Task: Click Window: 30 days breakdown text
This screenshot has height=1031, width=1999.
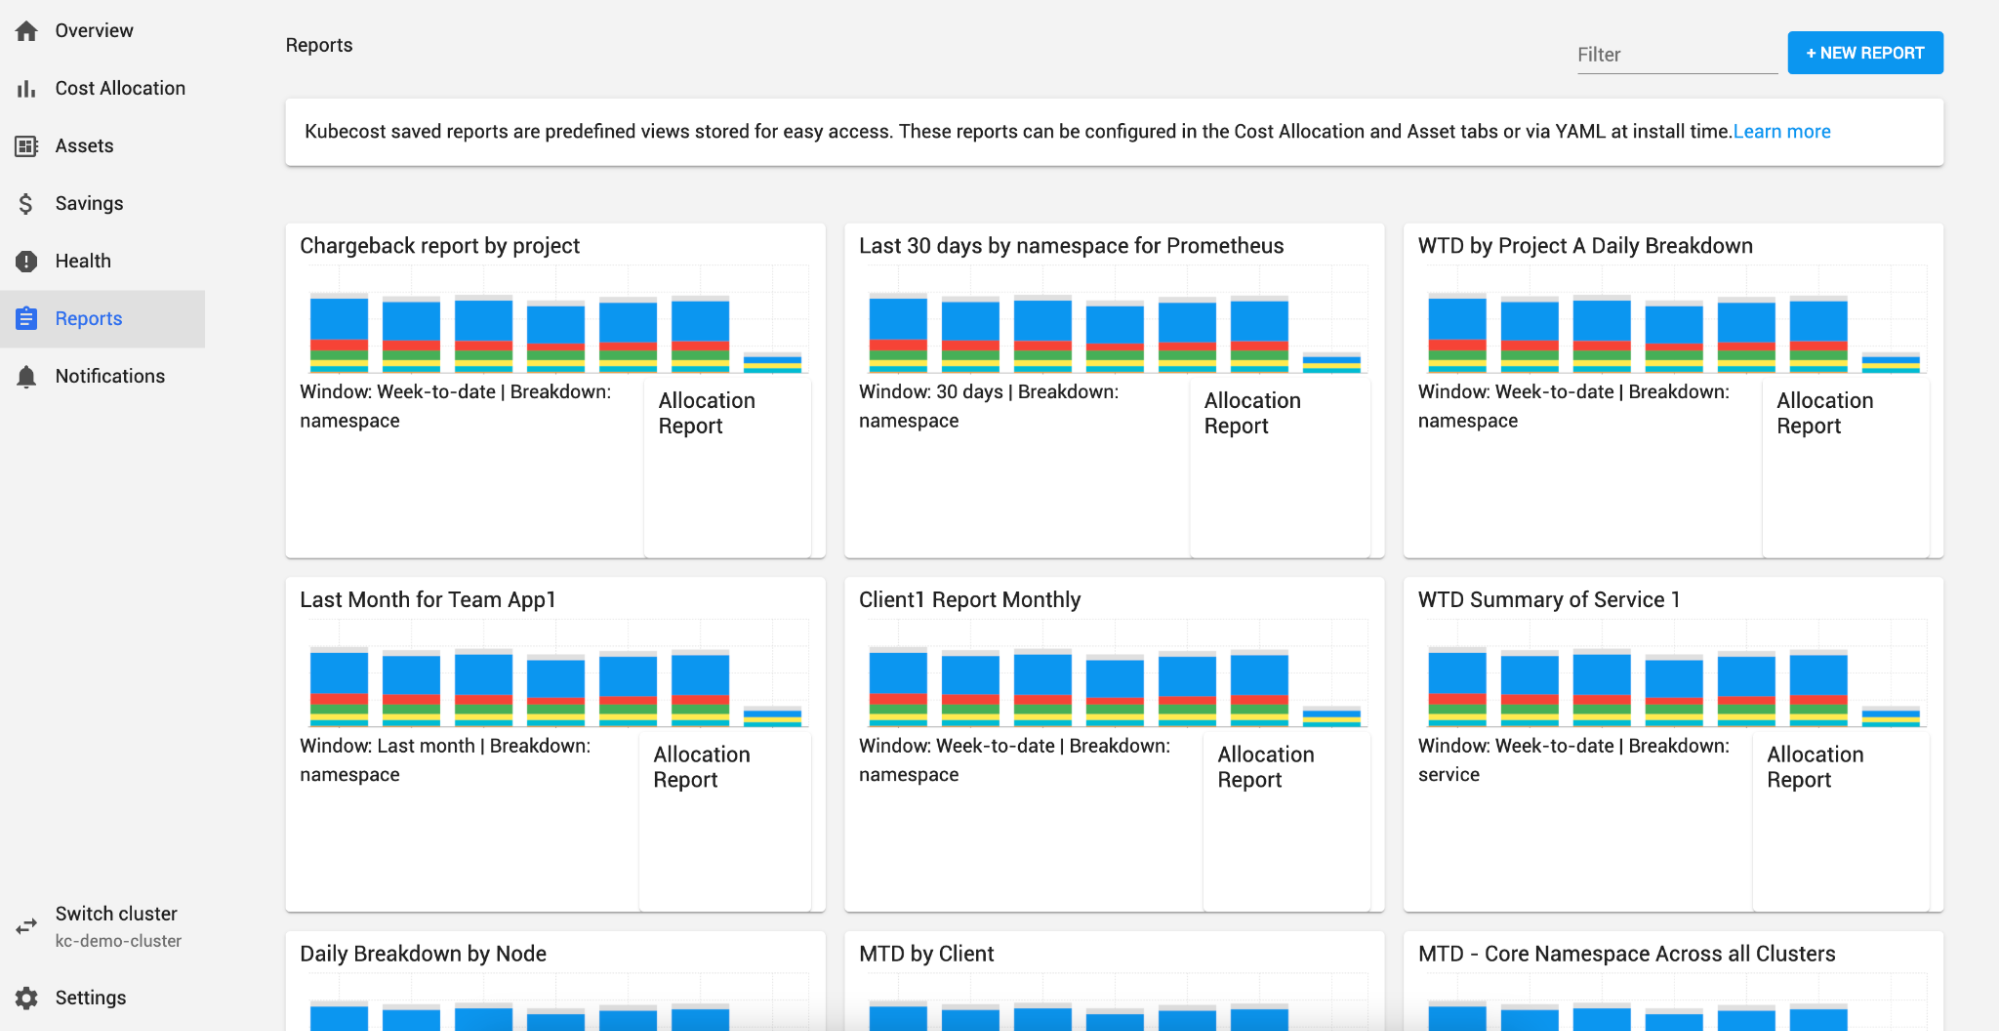Action: [x=989, y=406]
